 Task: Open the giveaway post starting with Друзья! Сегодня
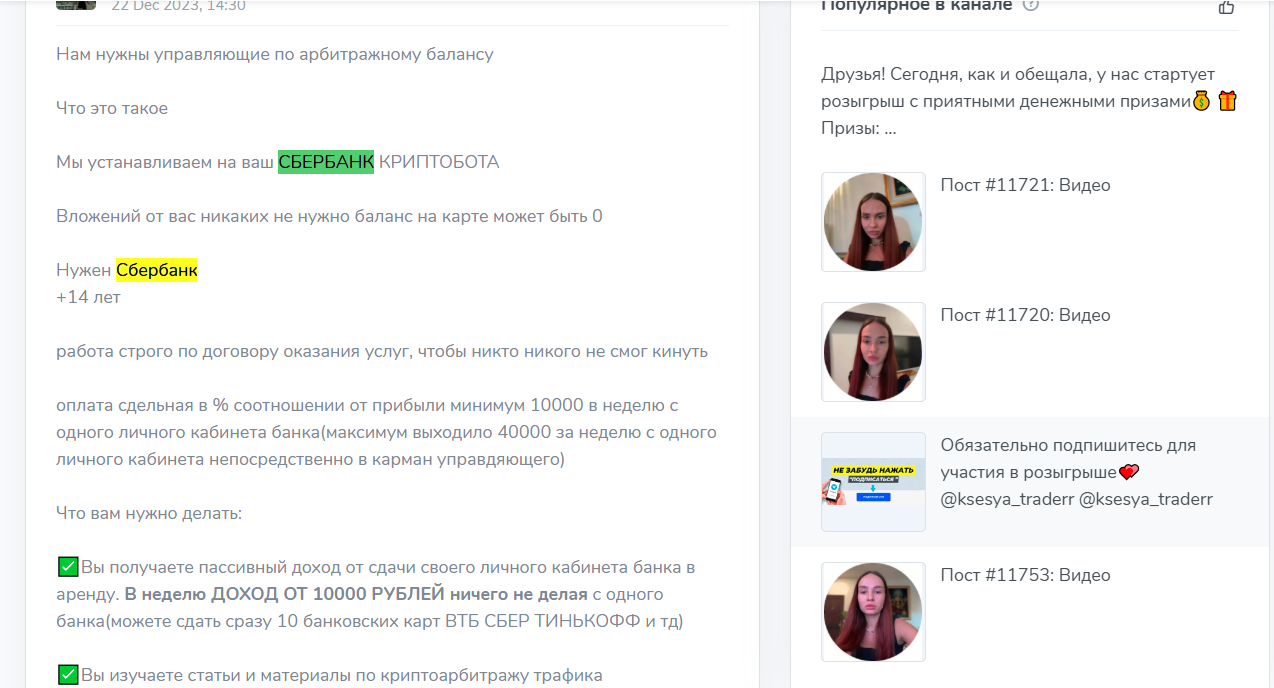click(1029, 101)
